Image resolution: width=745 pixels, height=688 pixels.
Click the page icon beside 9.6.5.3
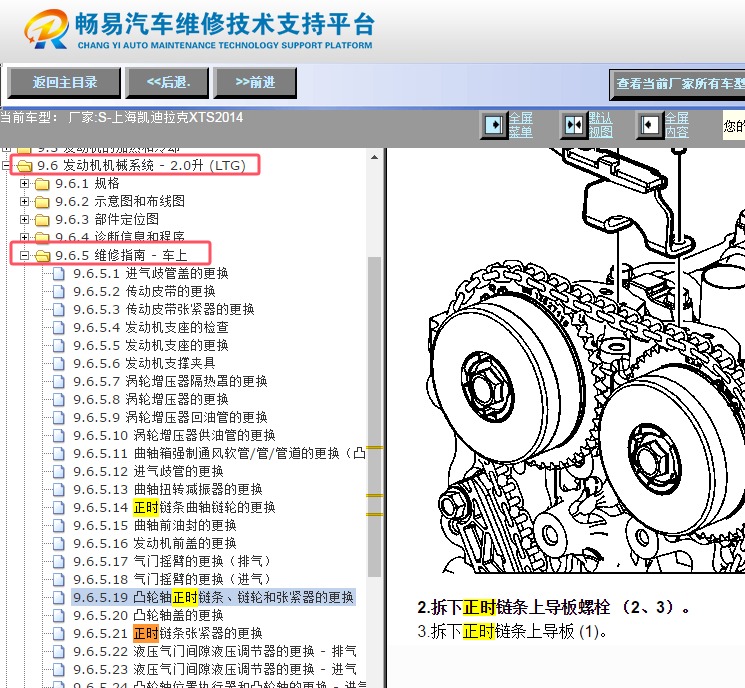click(58, 310)
